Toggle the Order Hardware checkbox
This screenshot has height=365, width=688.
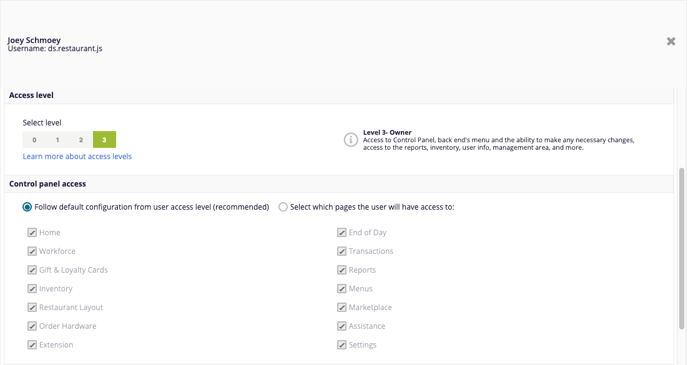tap(32, 326)
